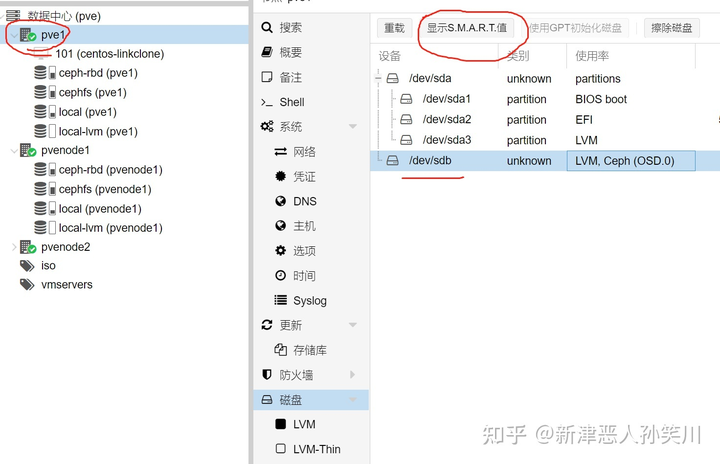Open the 防火墙 firewall menu item
This screenshot has height=464, width=720.
(x=311, y=375)
